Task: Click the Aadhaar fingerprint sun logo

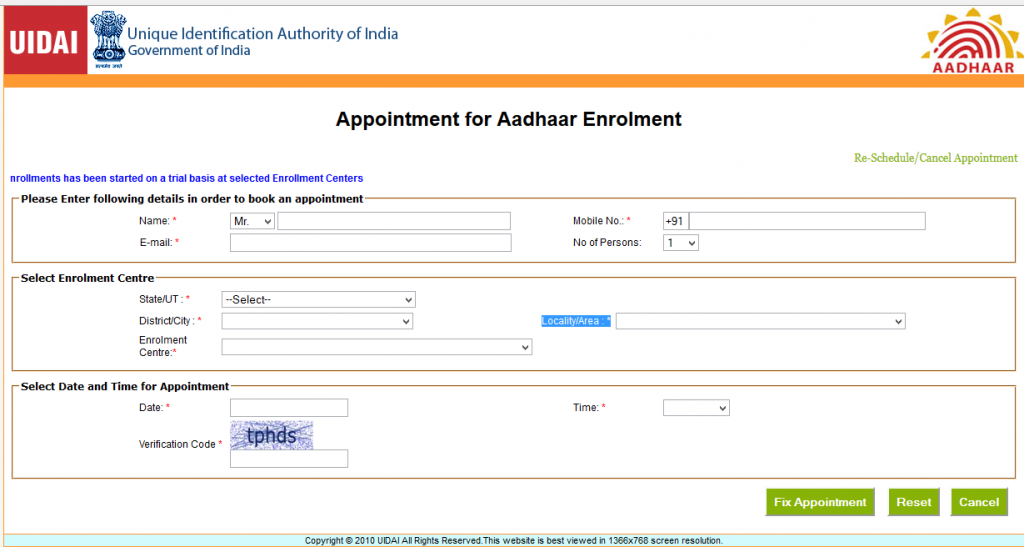Action: [972, 40]
